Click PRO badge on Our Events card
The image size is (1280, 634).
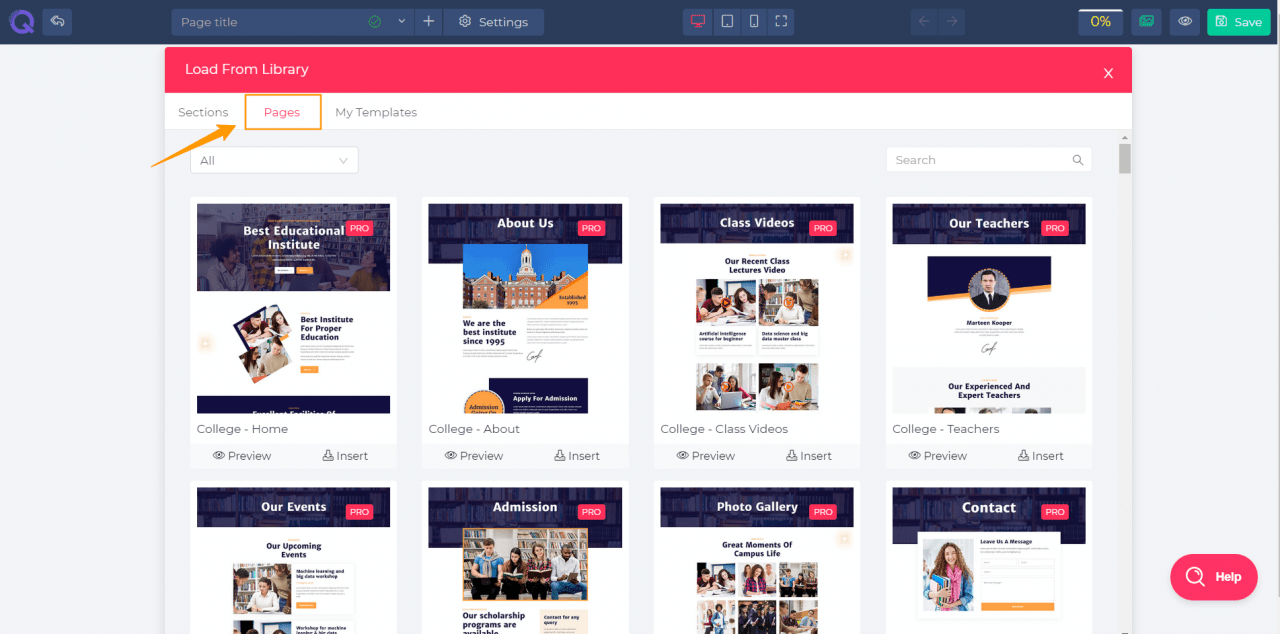[x=359, y=512]
